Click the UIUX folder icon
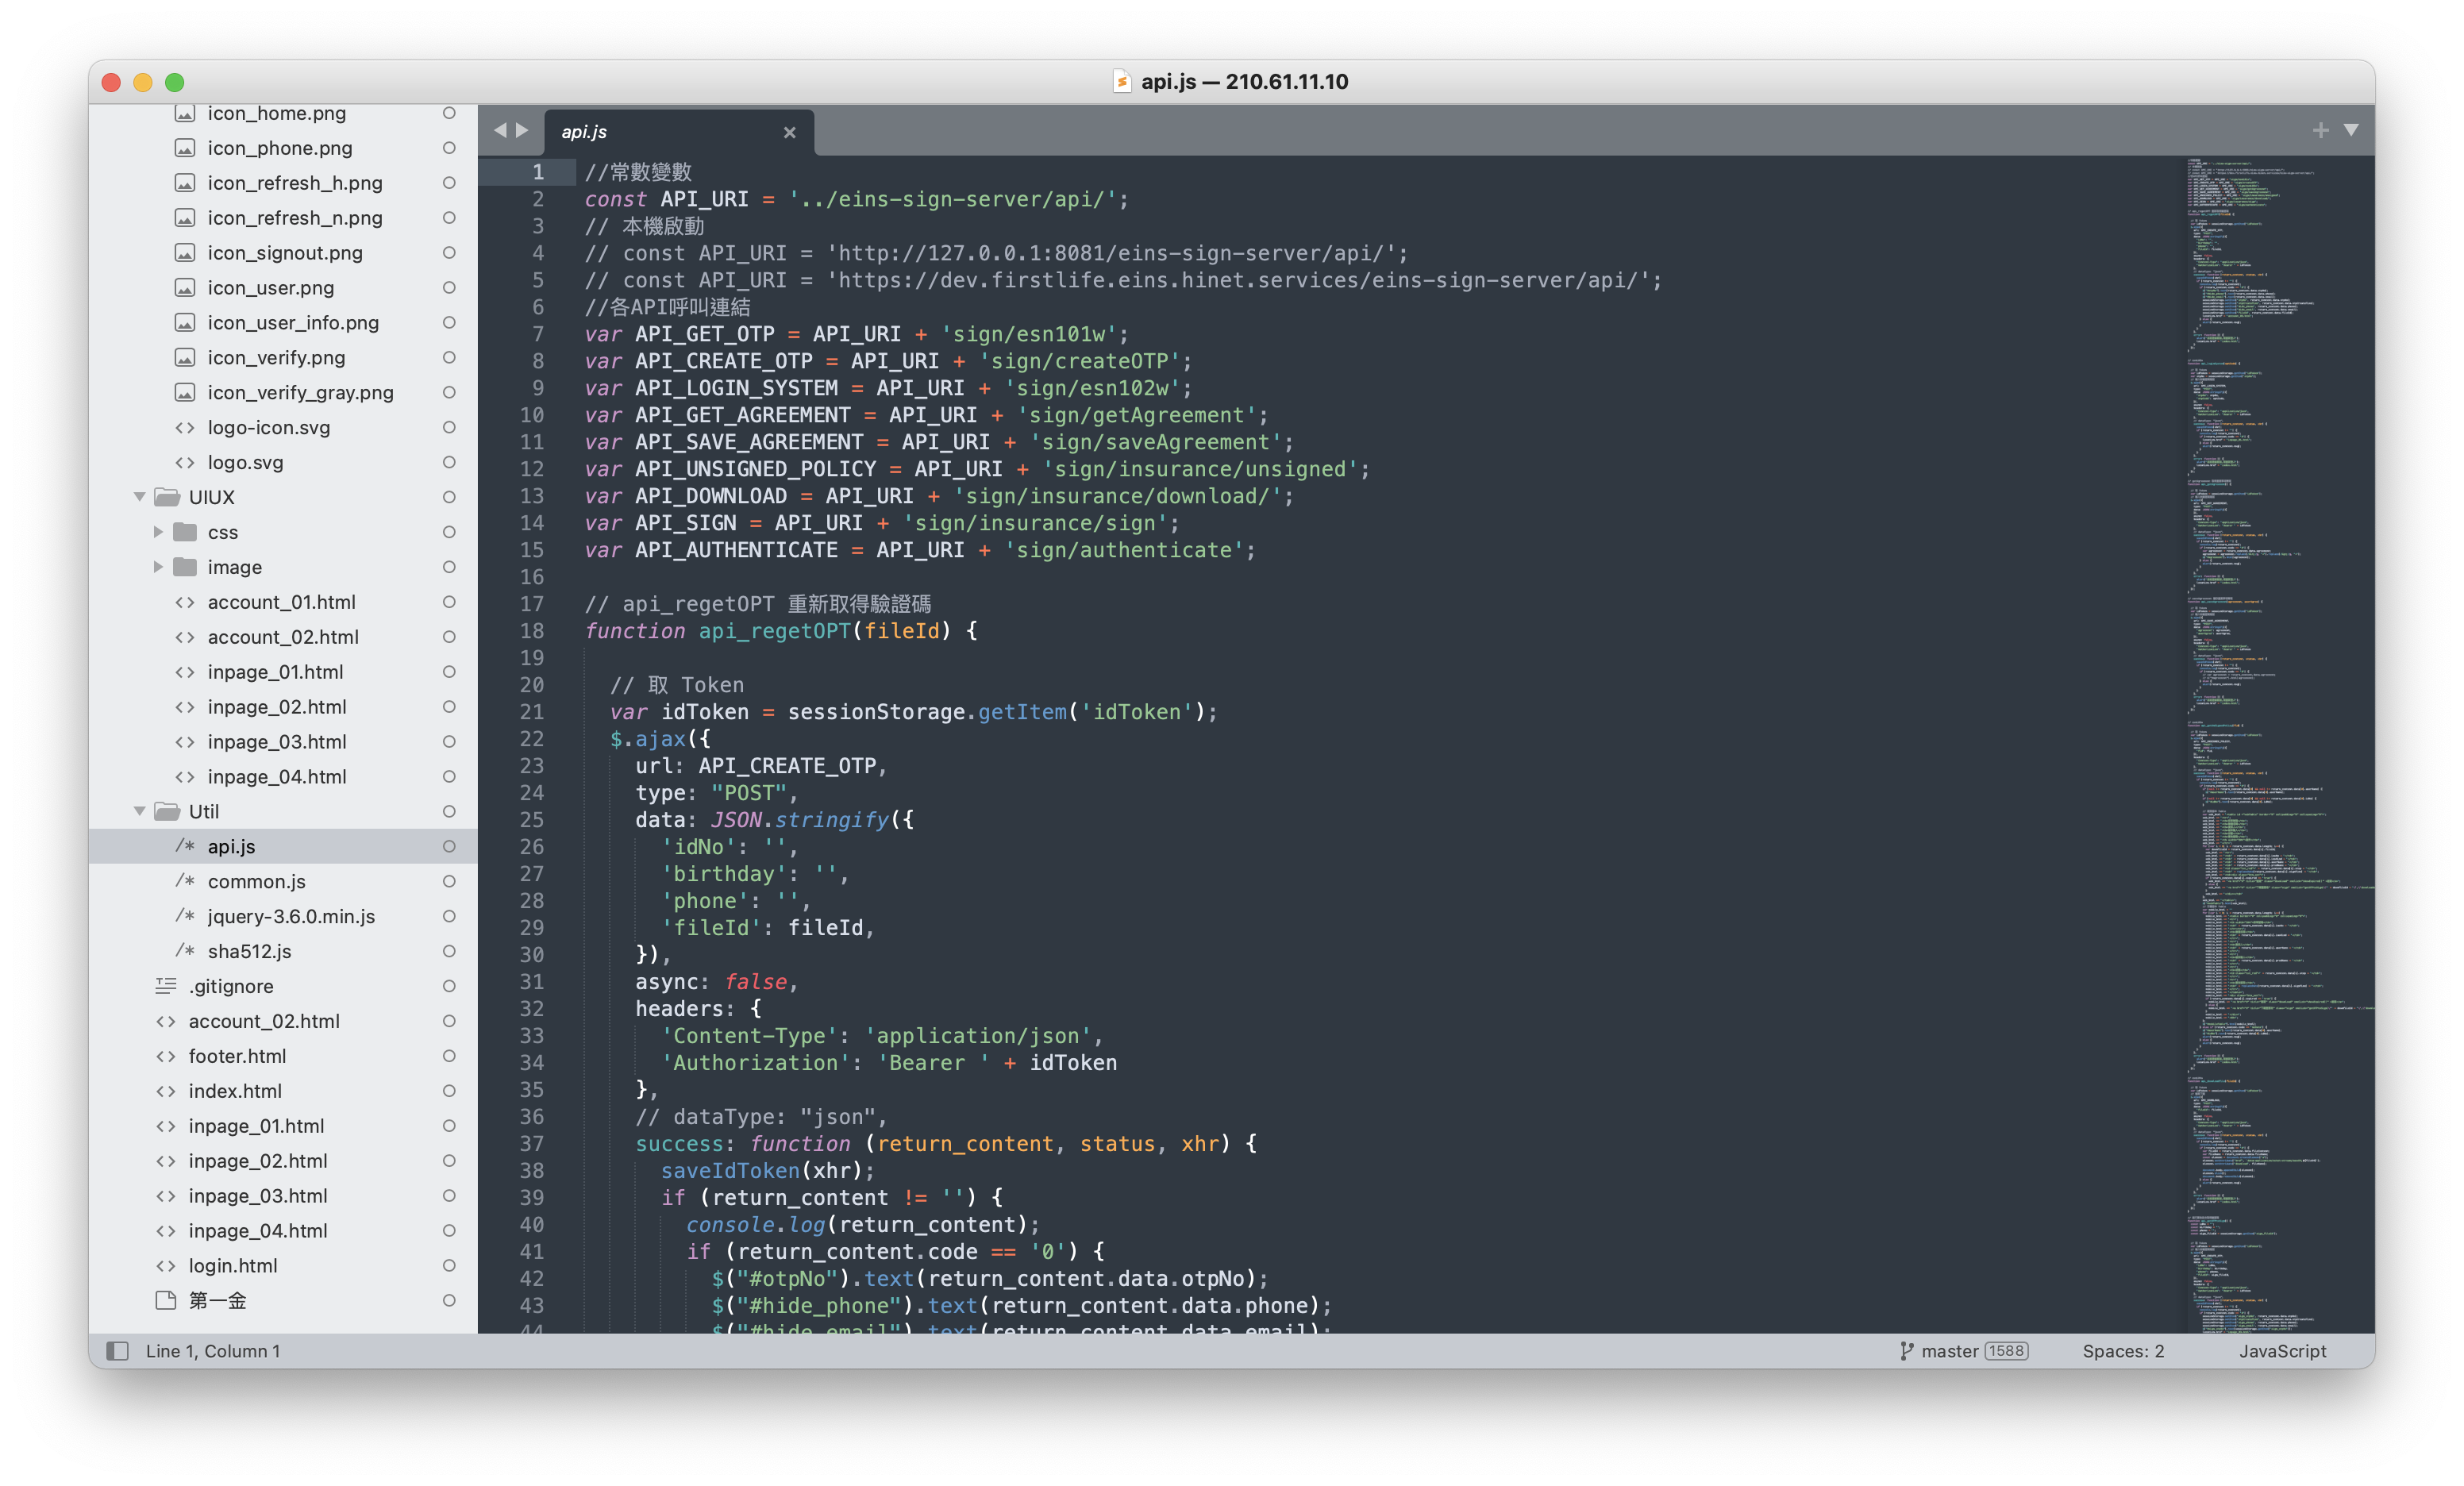Viewport: 2464px width, 1486px height. coord(167,497)
